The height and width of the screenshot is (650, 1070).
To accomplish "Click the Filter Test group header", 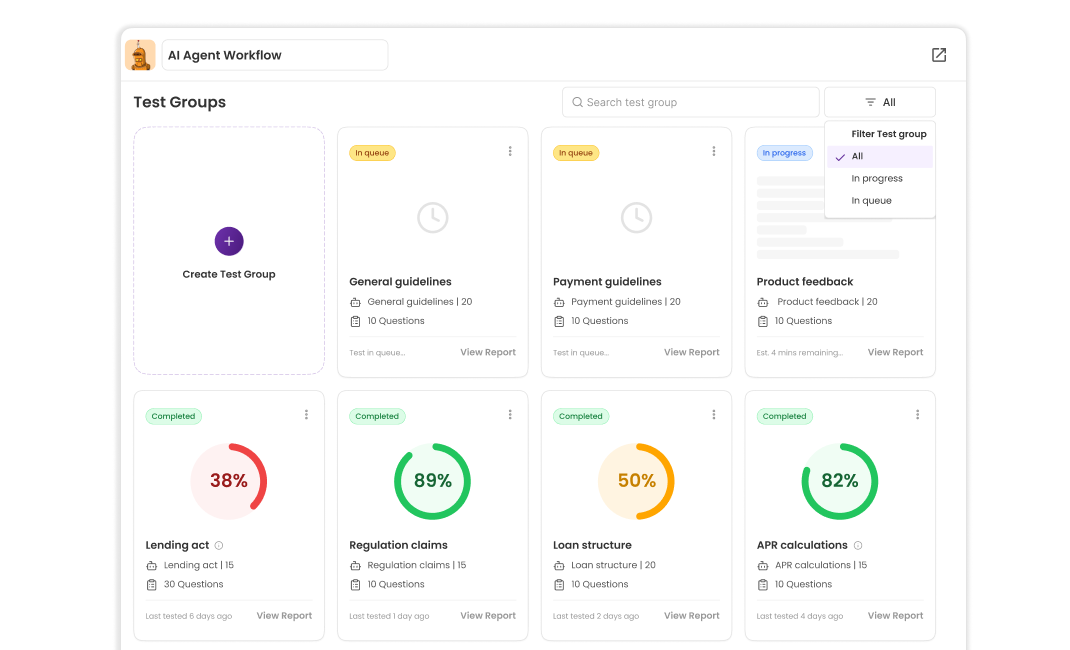I will tap(888, 134).
